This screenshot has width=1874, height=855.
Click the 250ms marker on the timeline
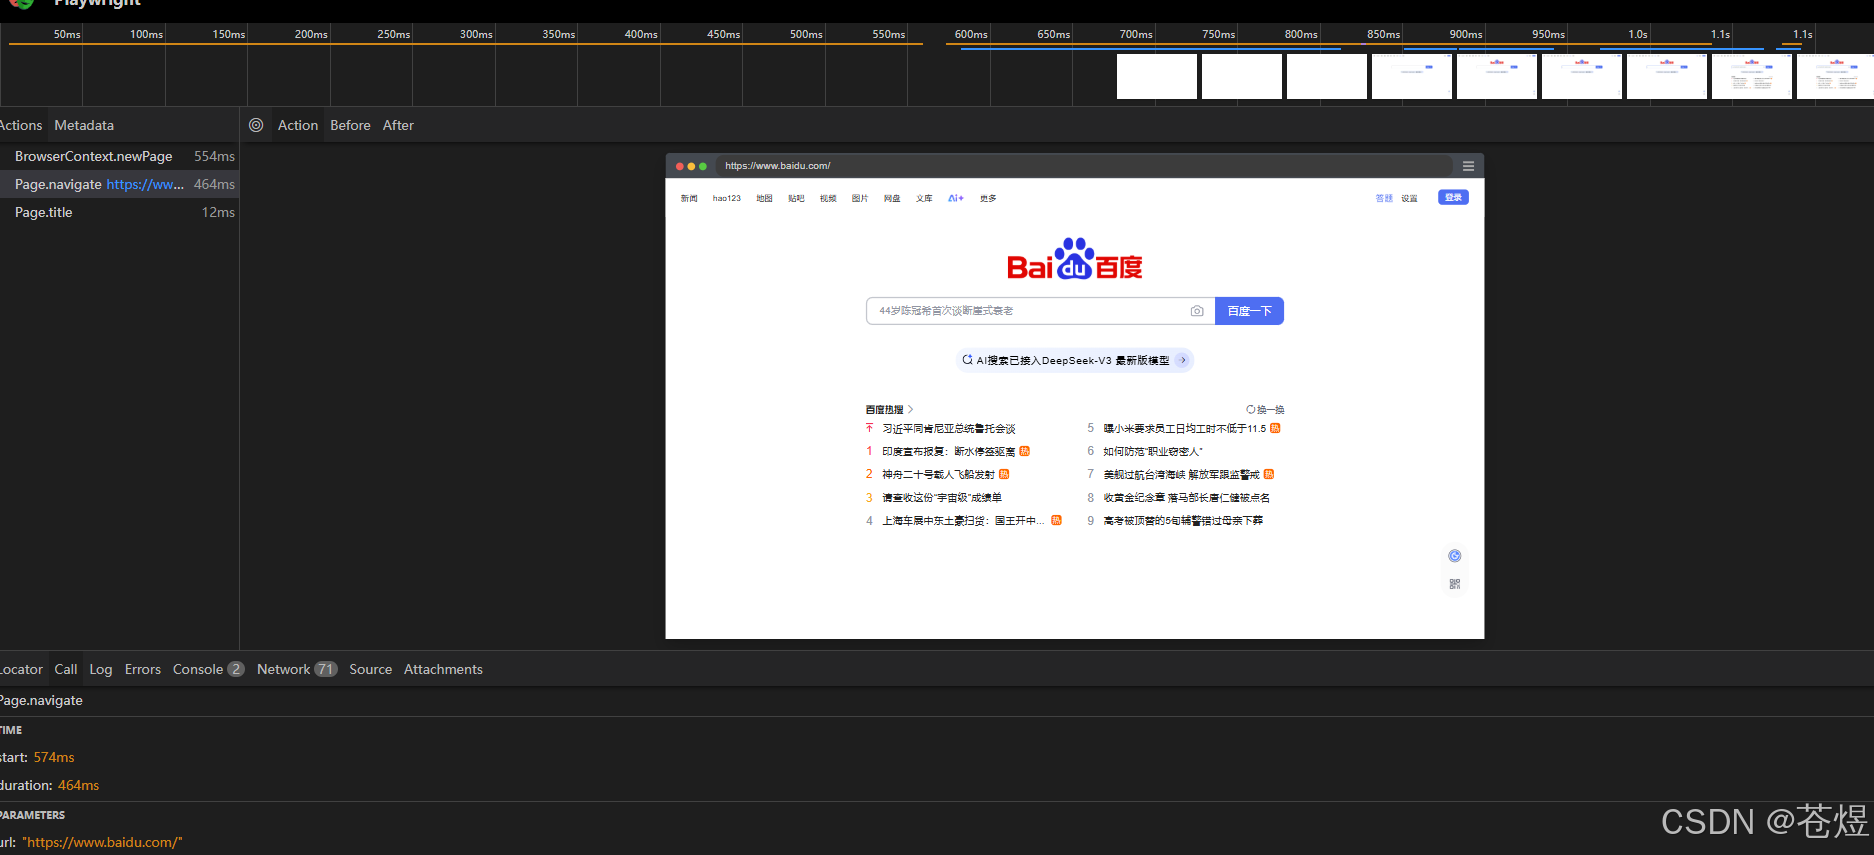pyautogui.click(x=394, y=34)
